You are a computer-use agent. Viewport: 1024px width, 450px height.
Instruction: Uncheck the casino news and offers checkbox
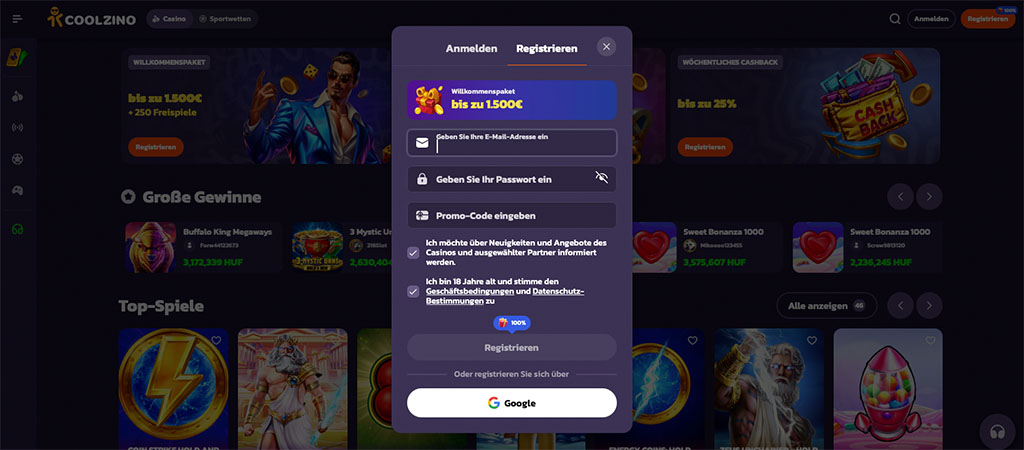[413, 253]
